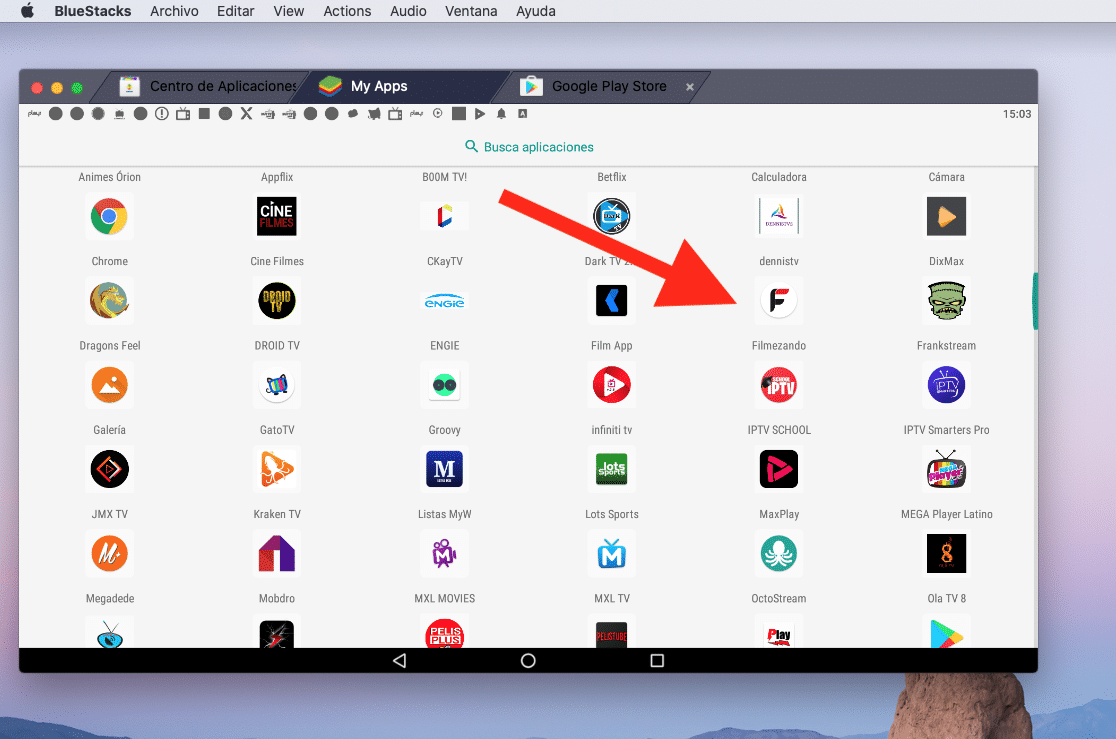Image resolution: width=1116 pixels, height=739 pixels.
Task: Open the Filmezando app
Action: pos(778,301)
